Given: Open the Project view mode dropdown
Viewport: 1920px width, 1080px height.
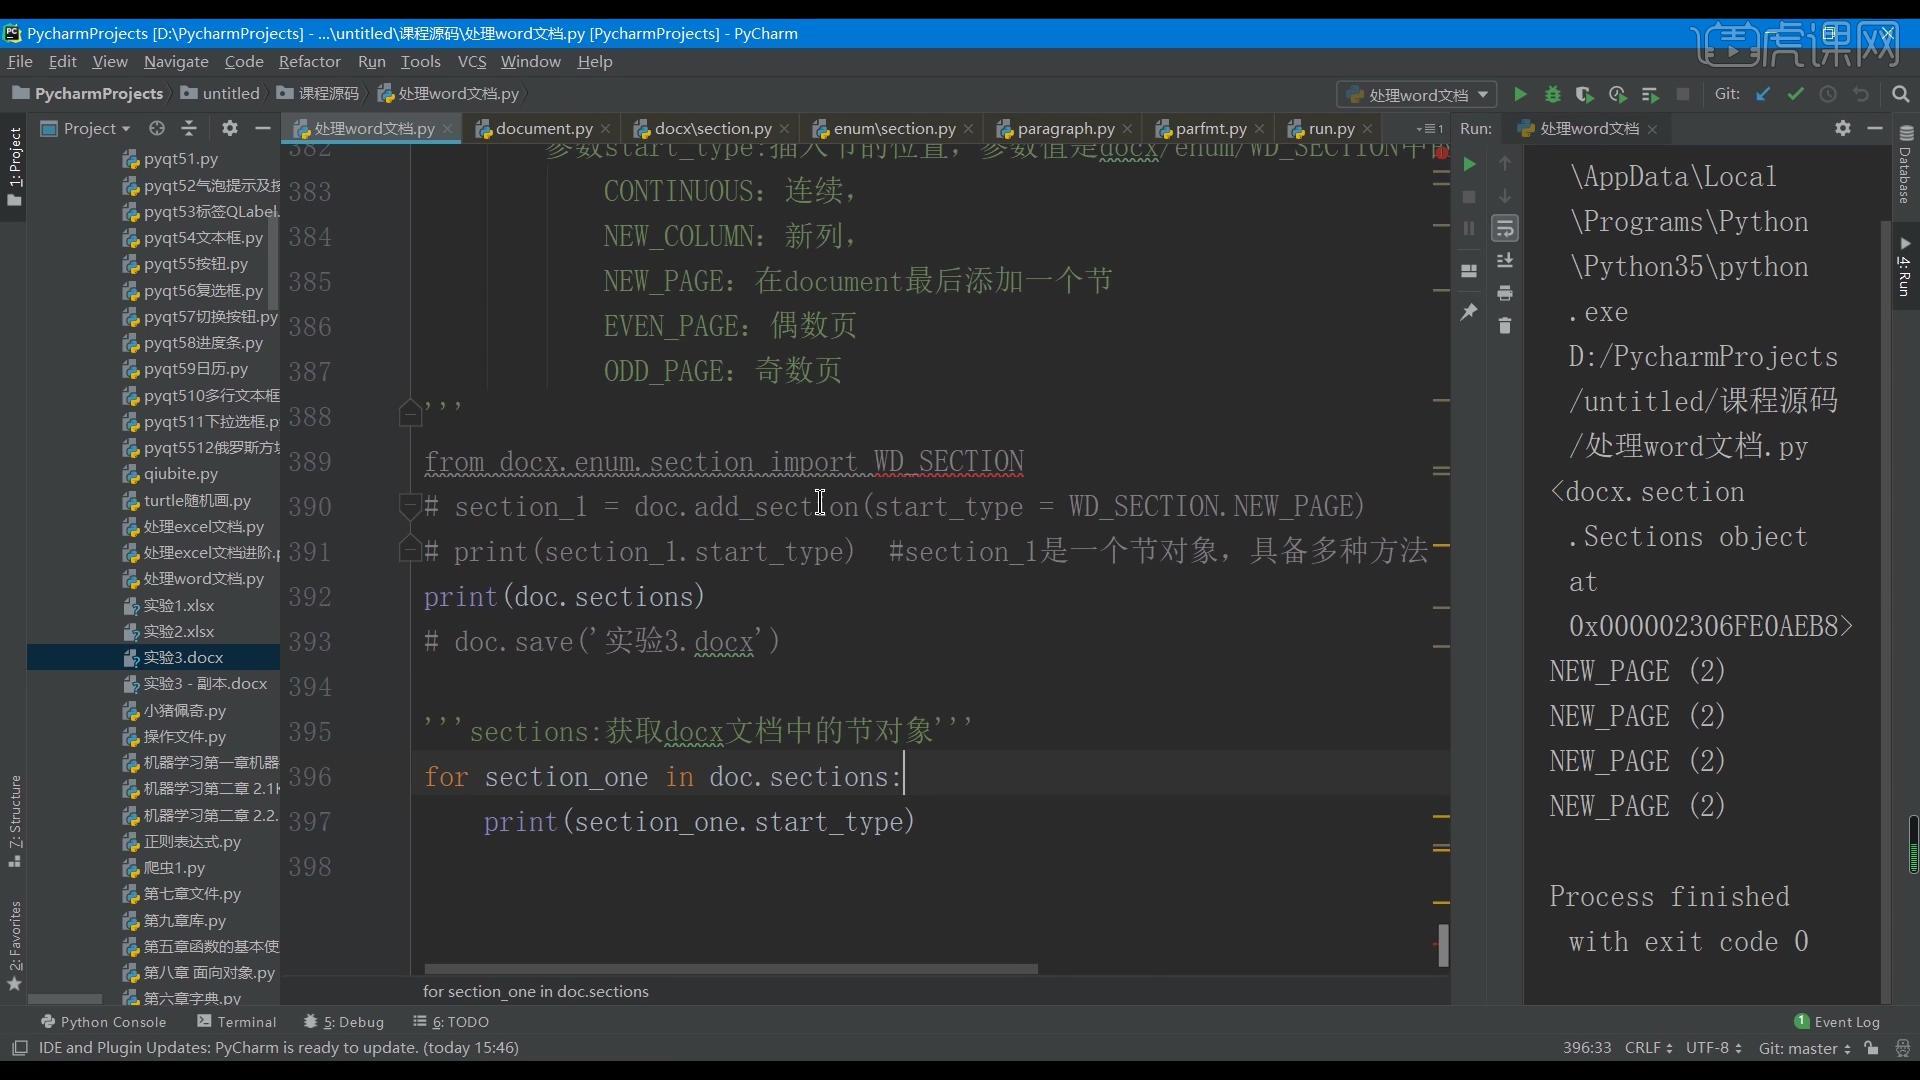Looking at the screenshot, I should (86, 128).
